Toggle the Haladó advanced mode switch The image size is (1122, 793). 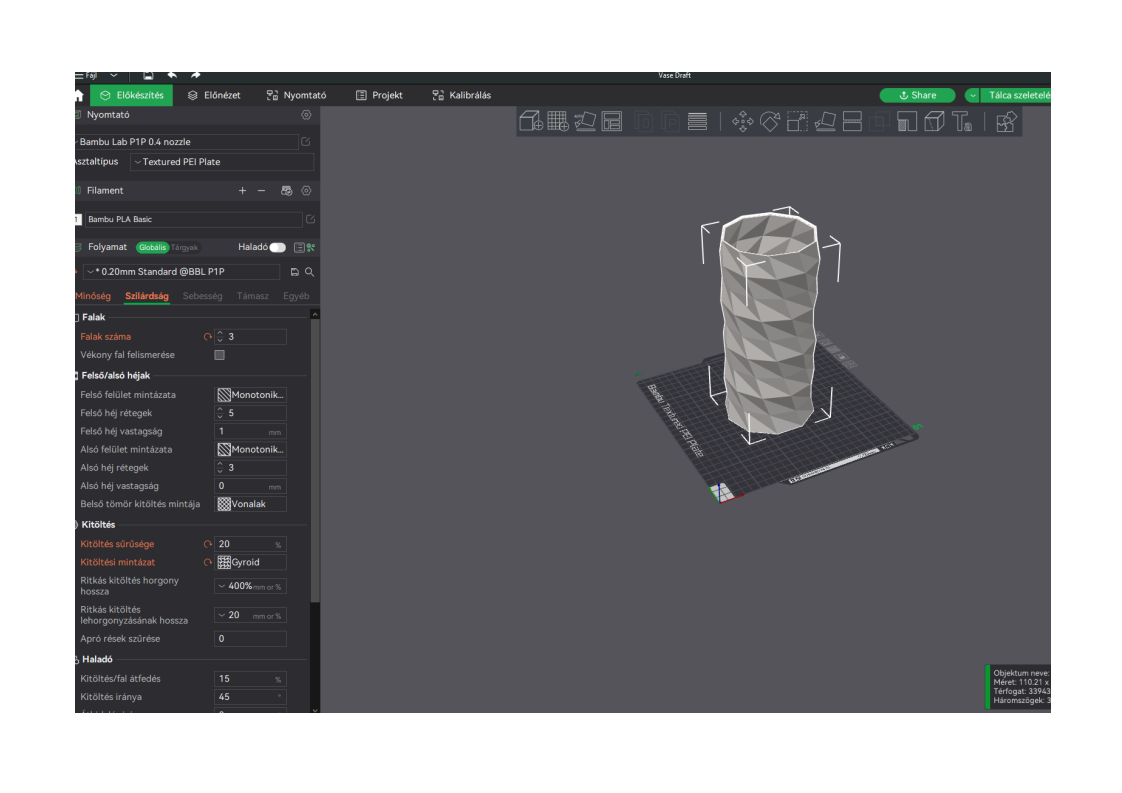pos(278,247)
